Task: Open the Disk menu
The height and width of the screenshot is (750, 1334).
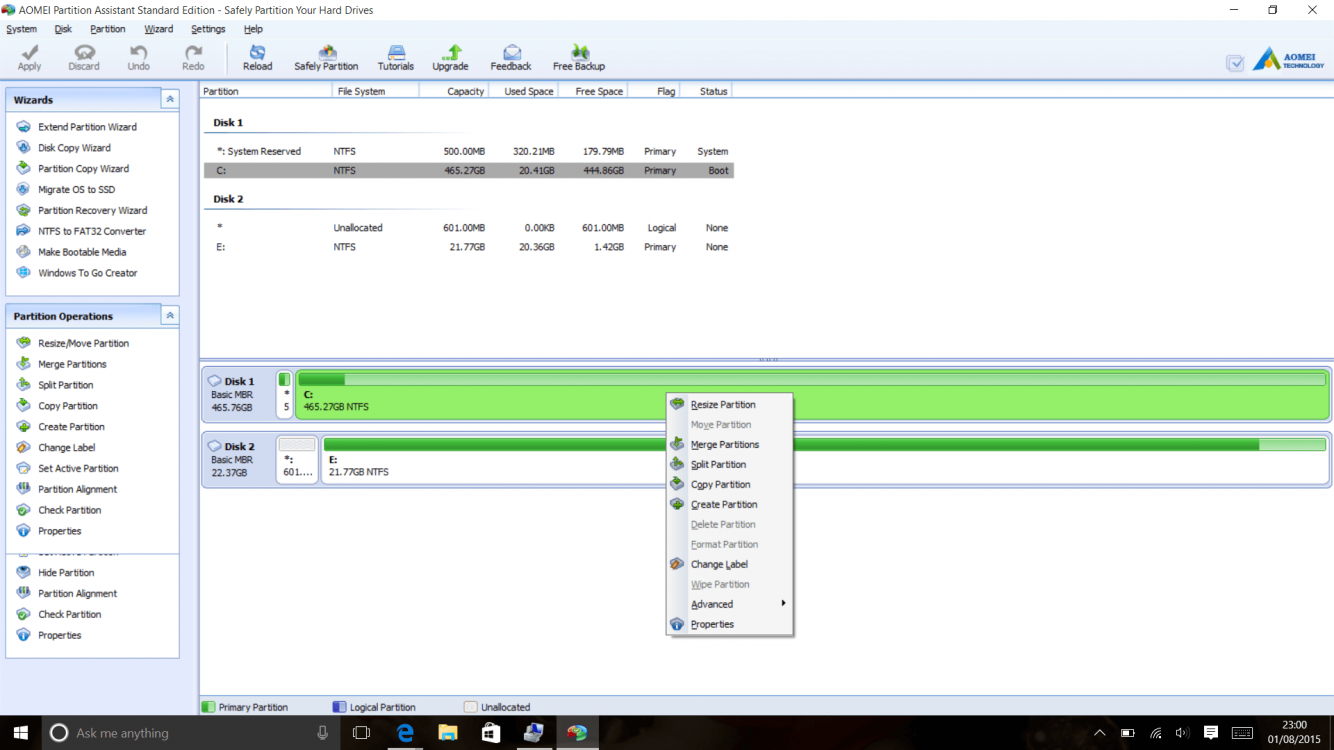Action: [x=63, y=29]
